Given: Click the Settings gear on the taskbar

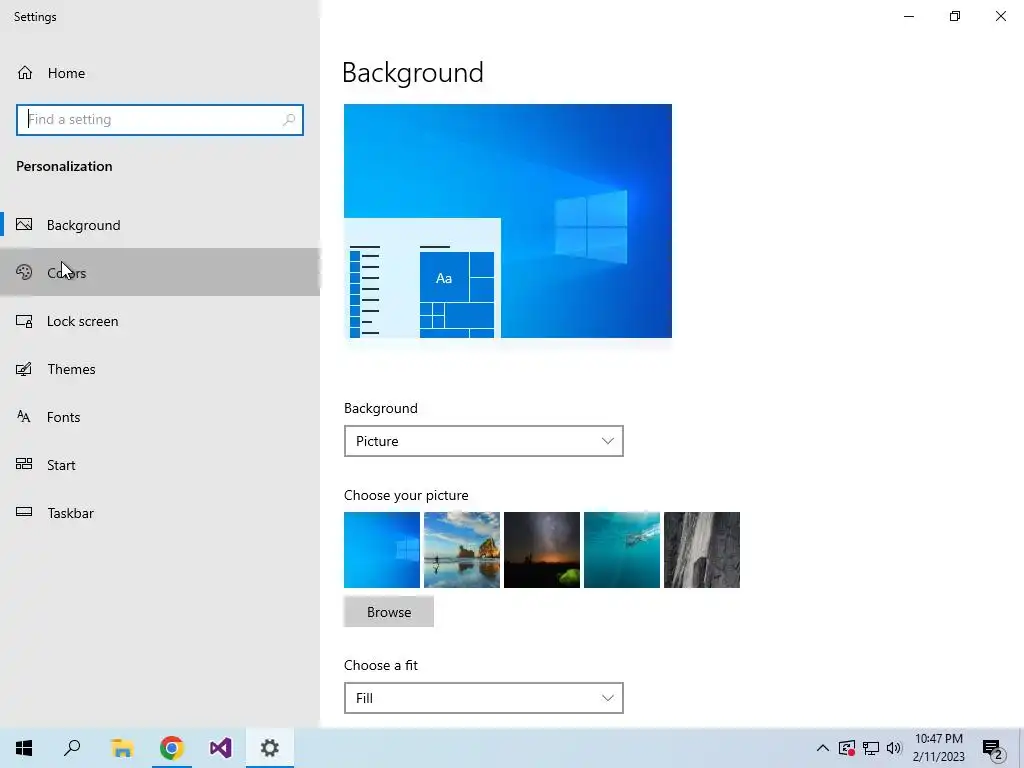Looking at the screenshot, I should pyautogui.click(x=270, y=748).
